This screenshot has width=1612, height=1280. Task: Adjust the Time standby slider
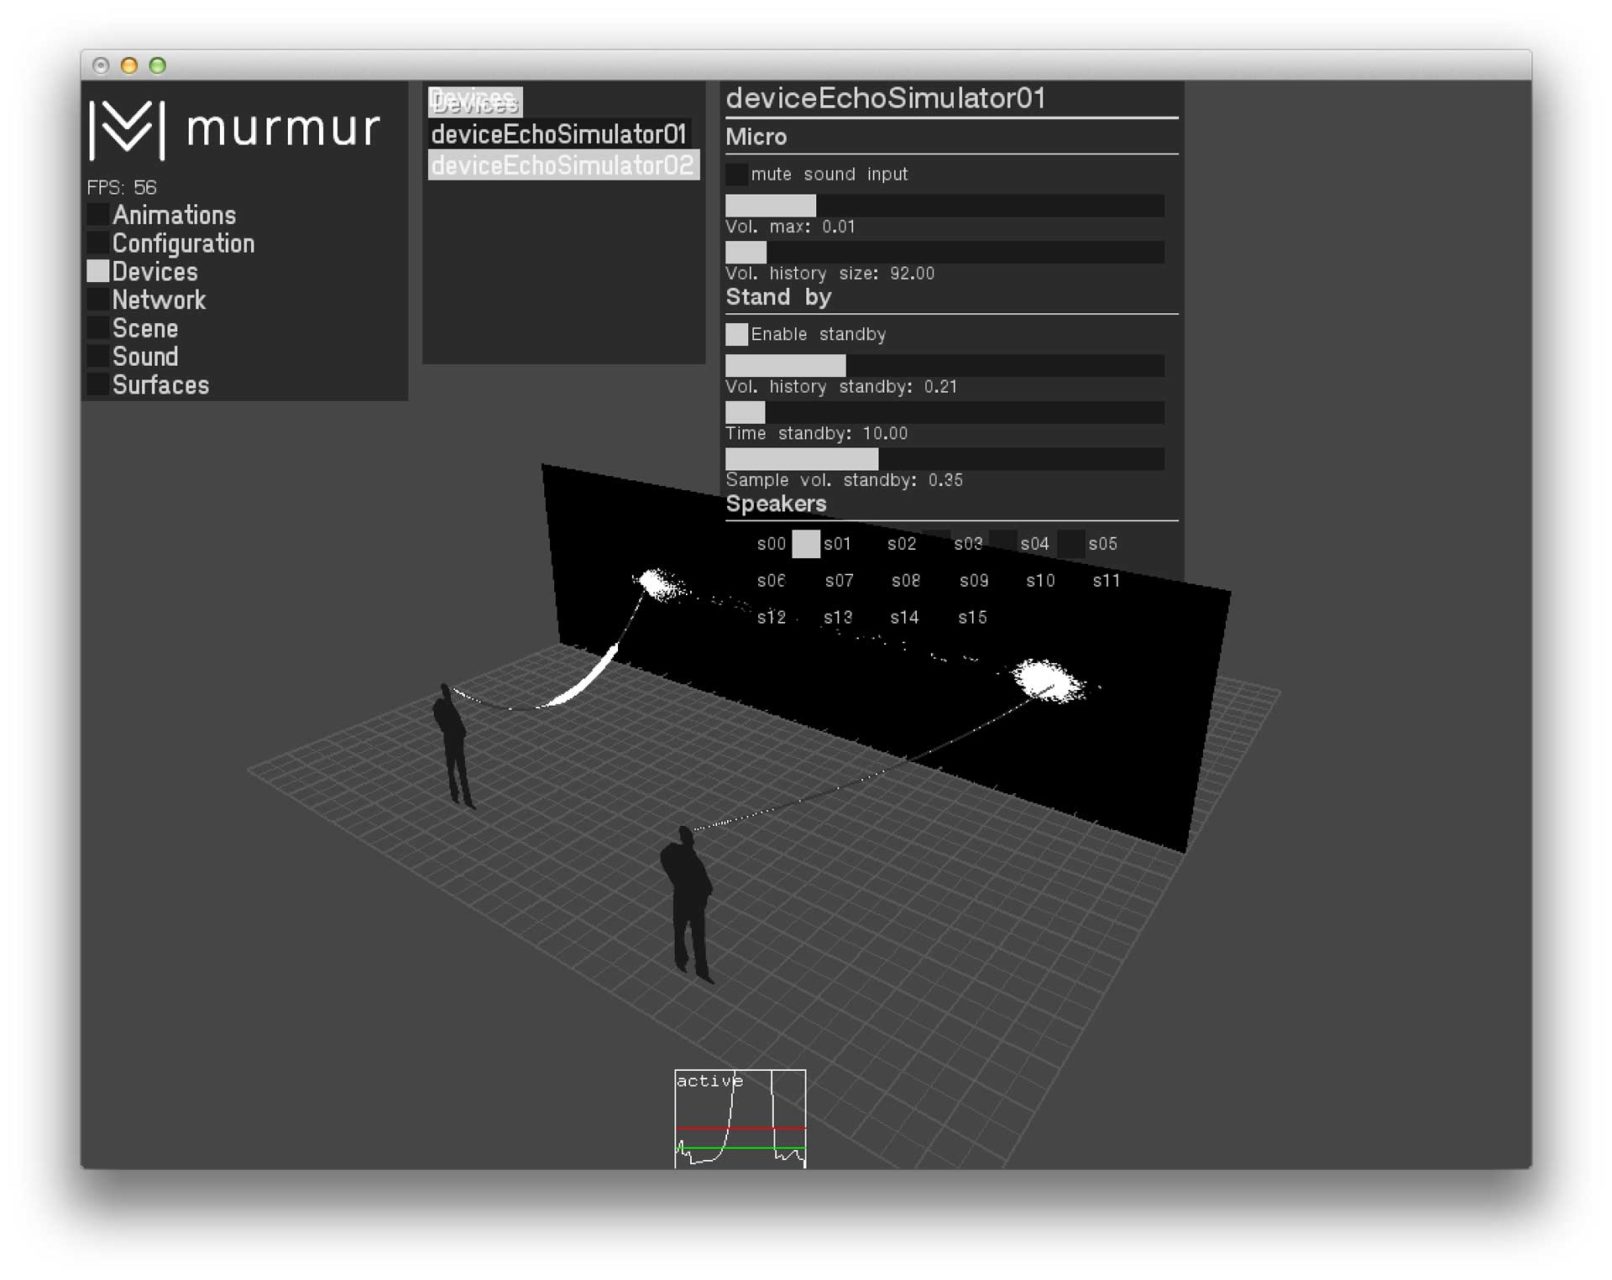point(944,413)
